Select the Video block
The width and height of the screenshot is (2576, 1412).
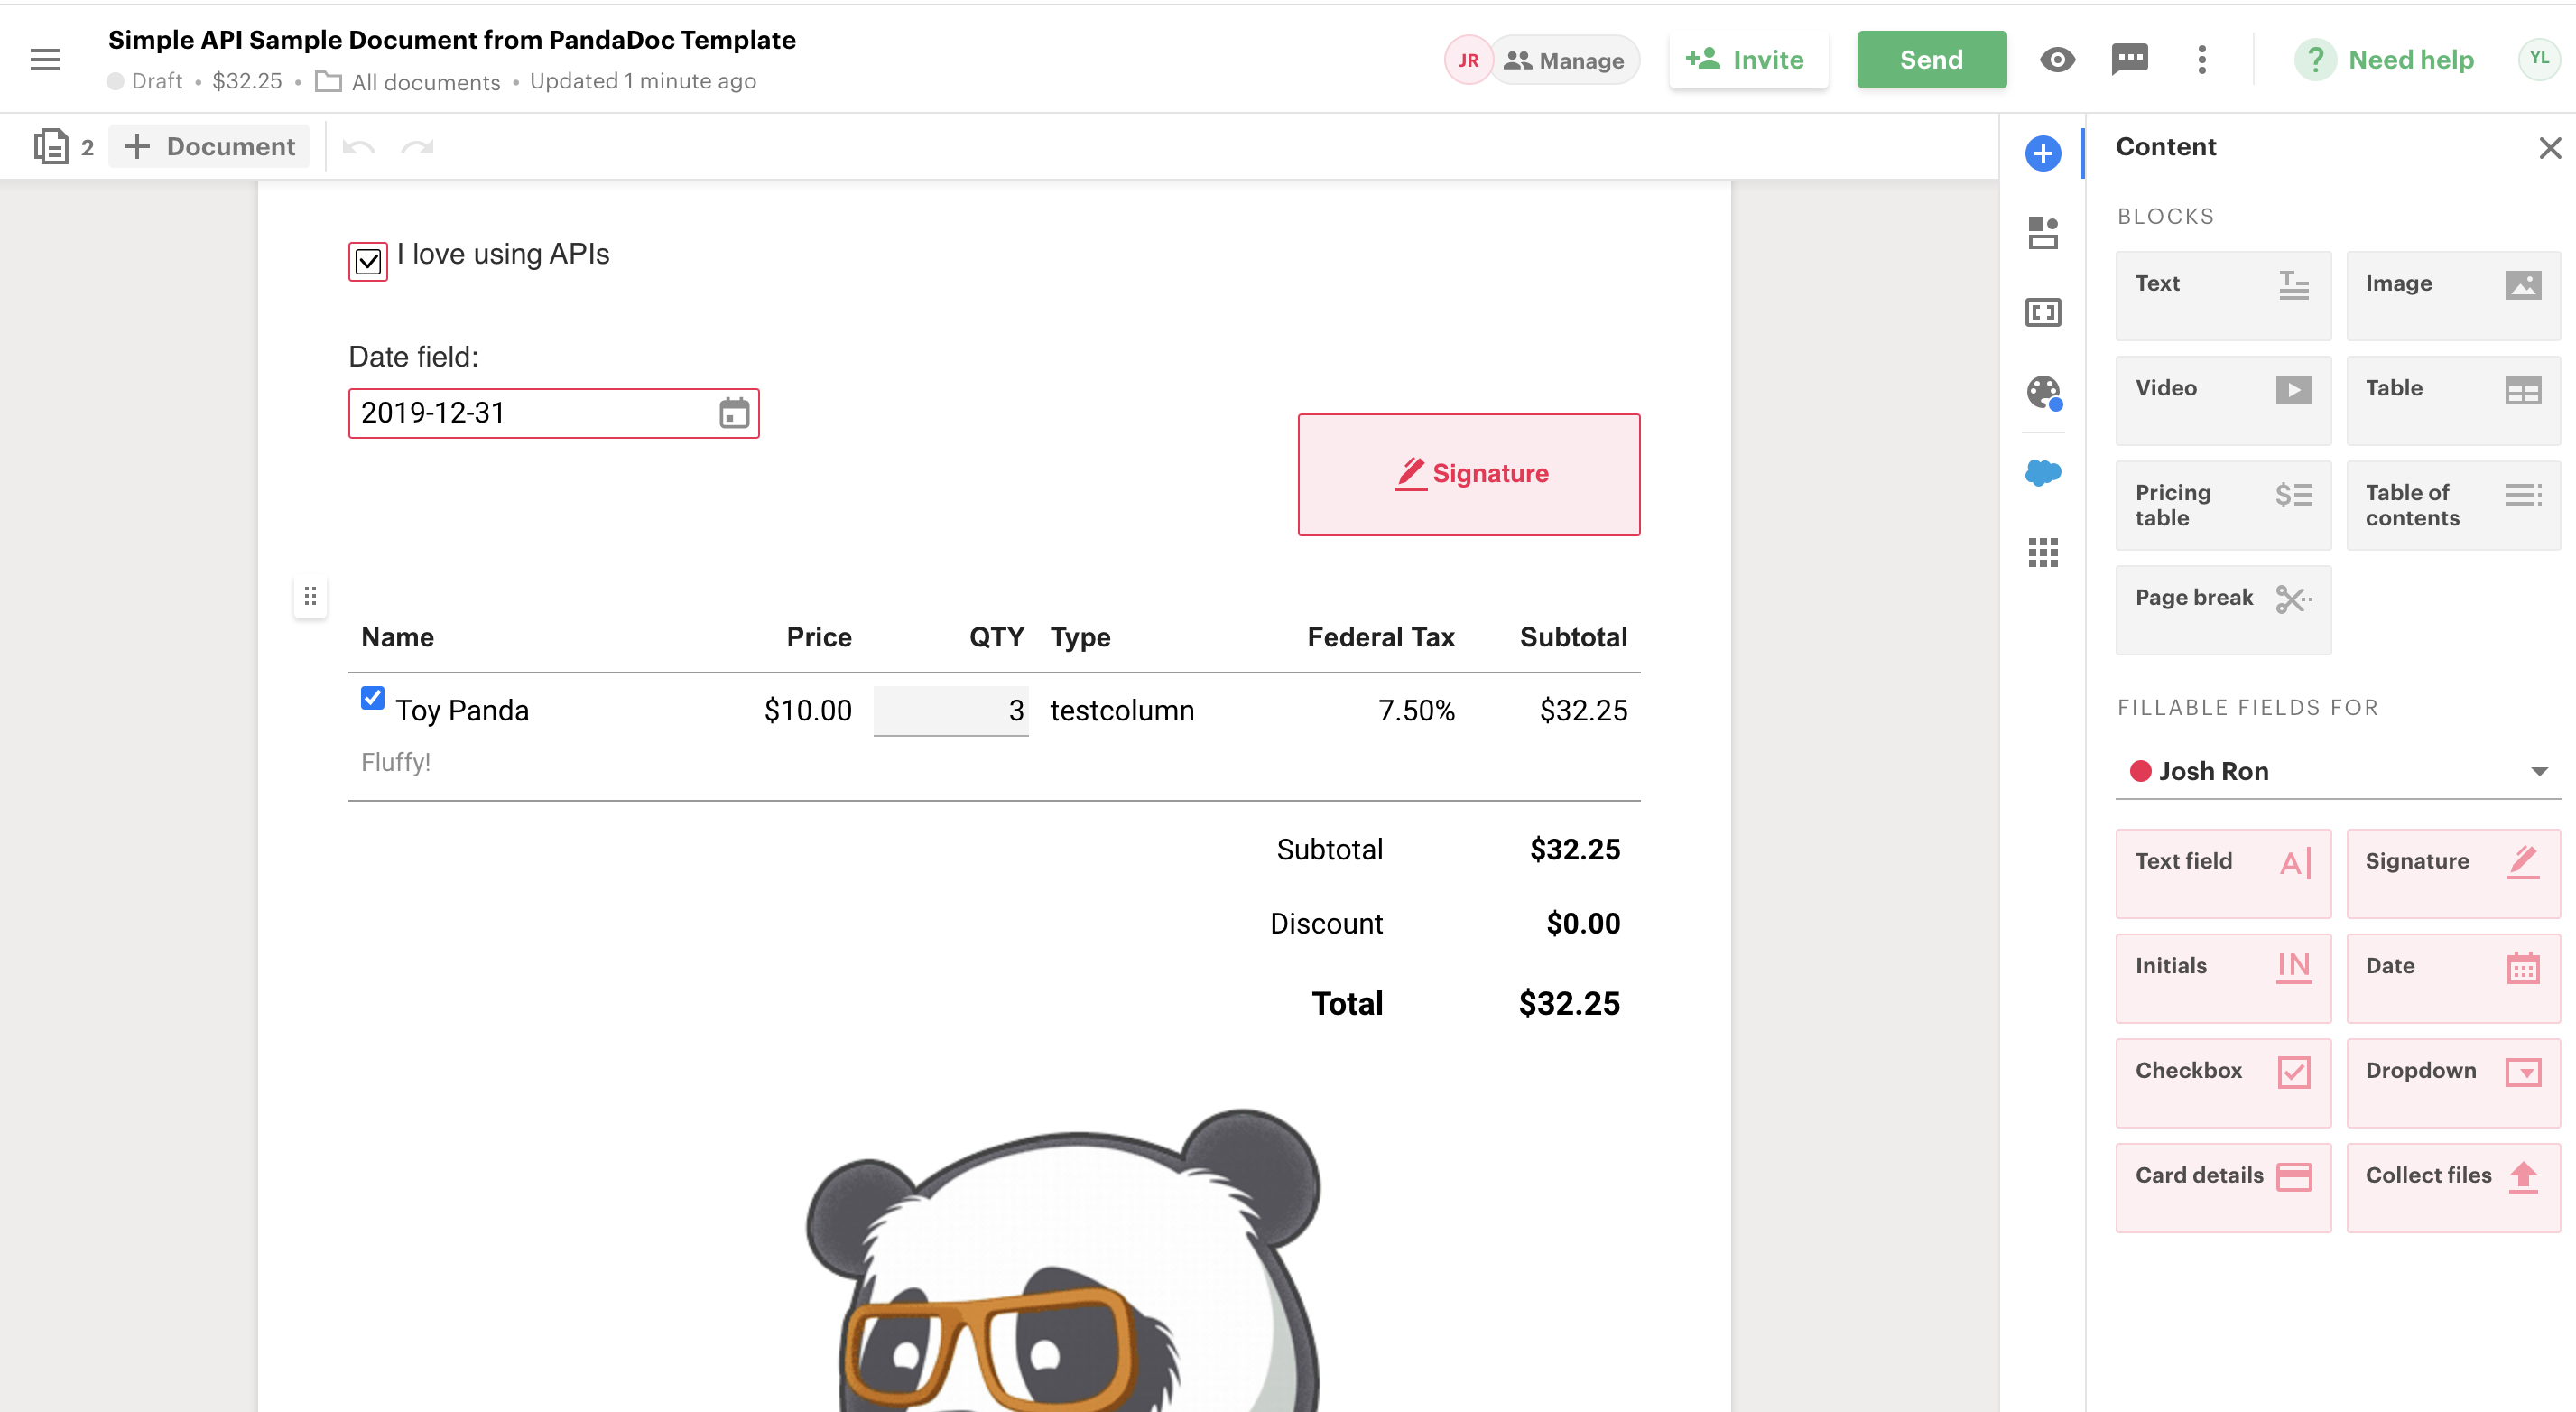click(x=2222, y=400)
